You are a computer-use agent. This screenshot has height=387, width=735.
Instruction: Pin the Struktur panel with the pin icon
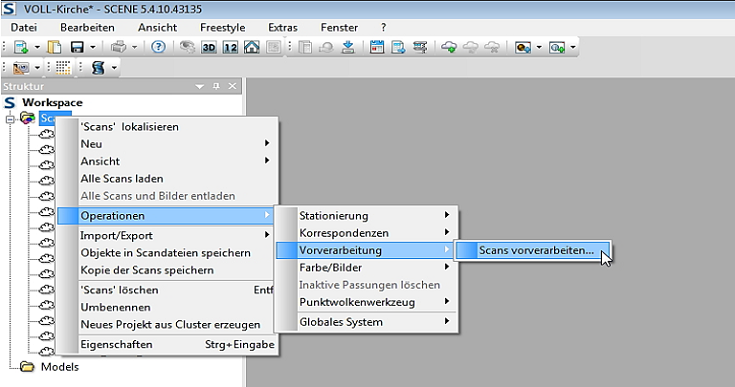click(216, 86)
